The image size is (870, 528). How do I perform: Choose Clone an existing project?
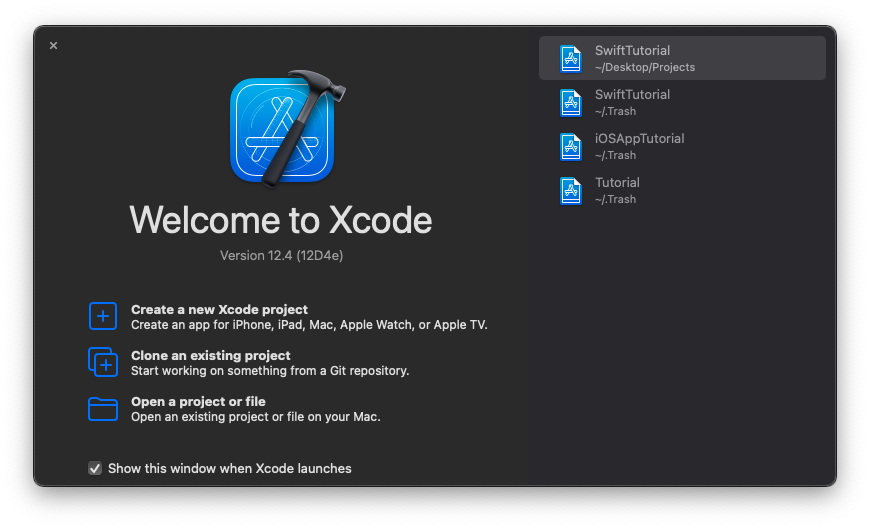[x=210, y=356]
